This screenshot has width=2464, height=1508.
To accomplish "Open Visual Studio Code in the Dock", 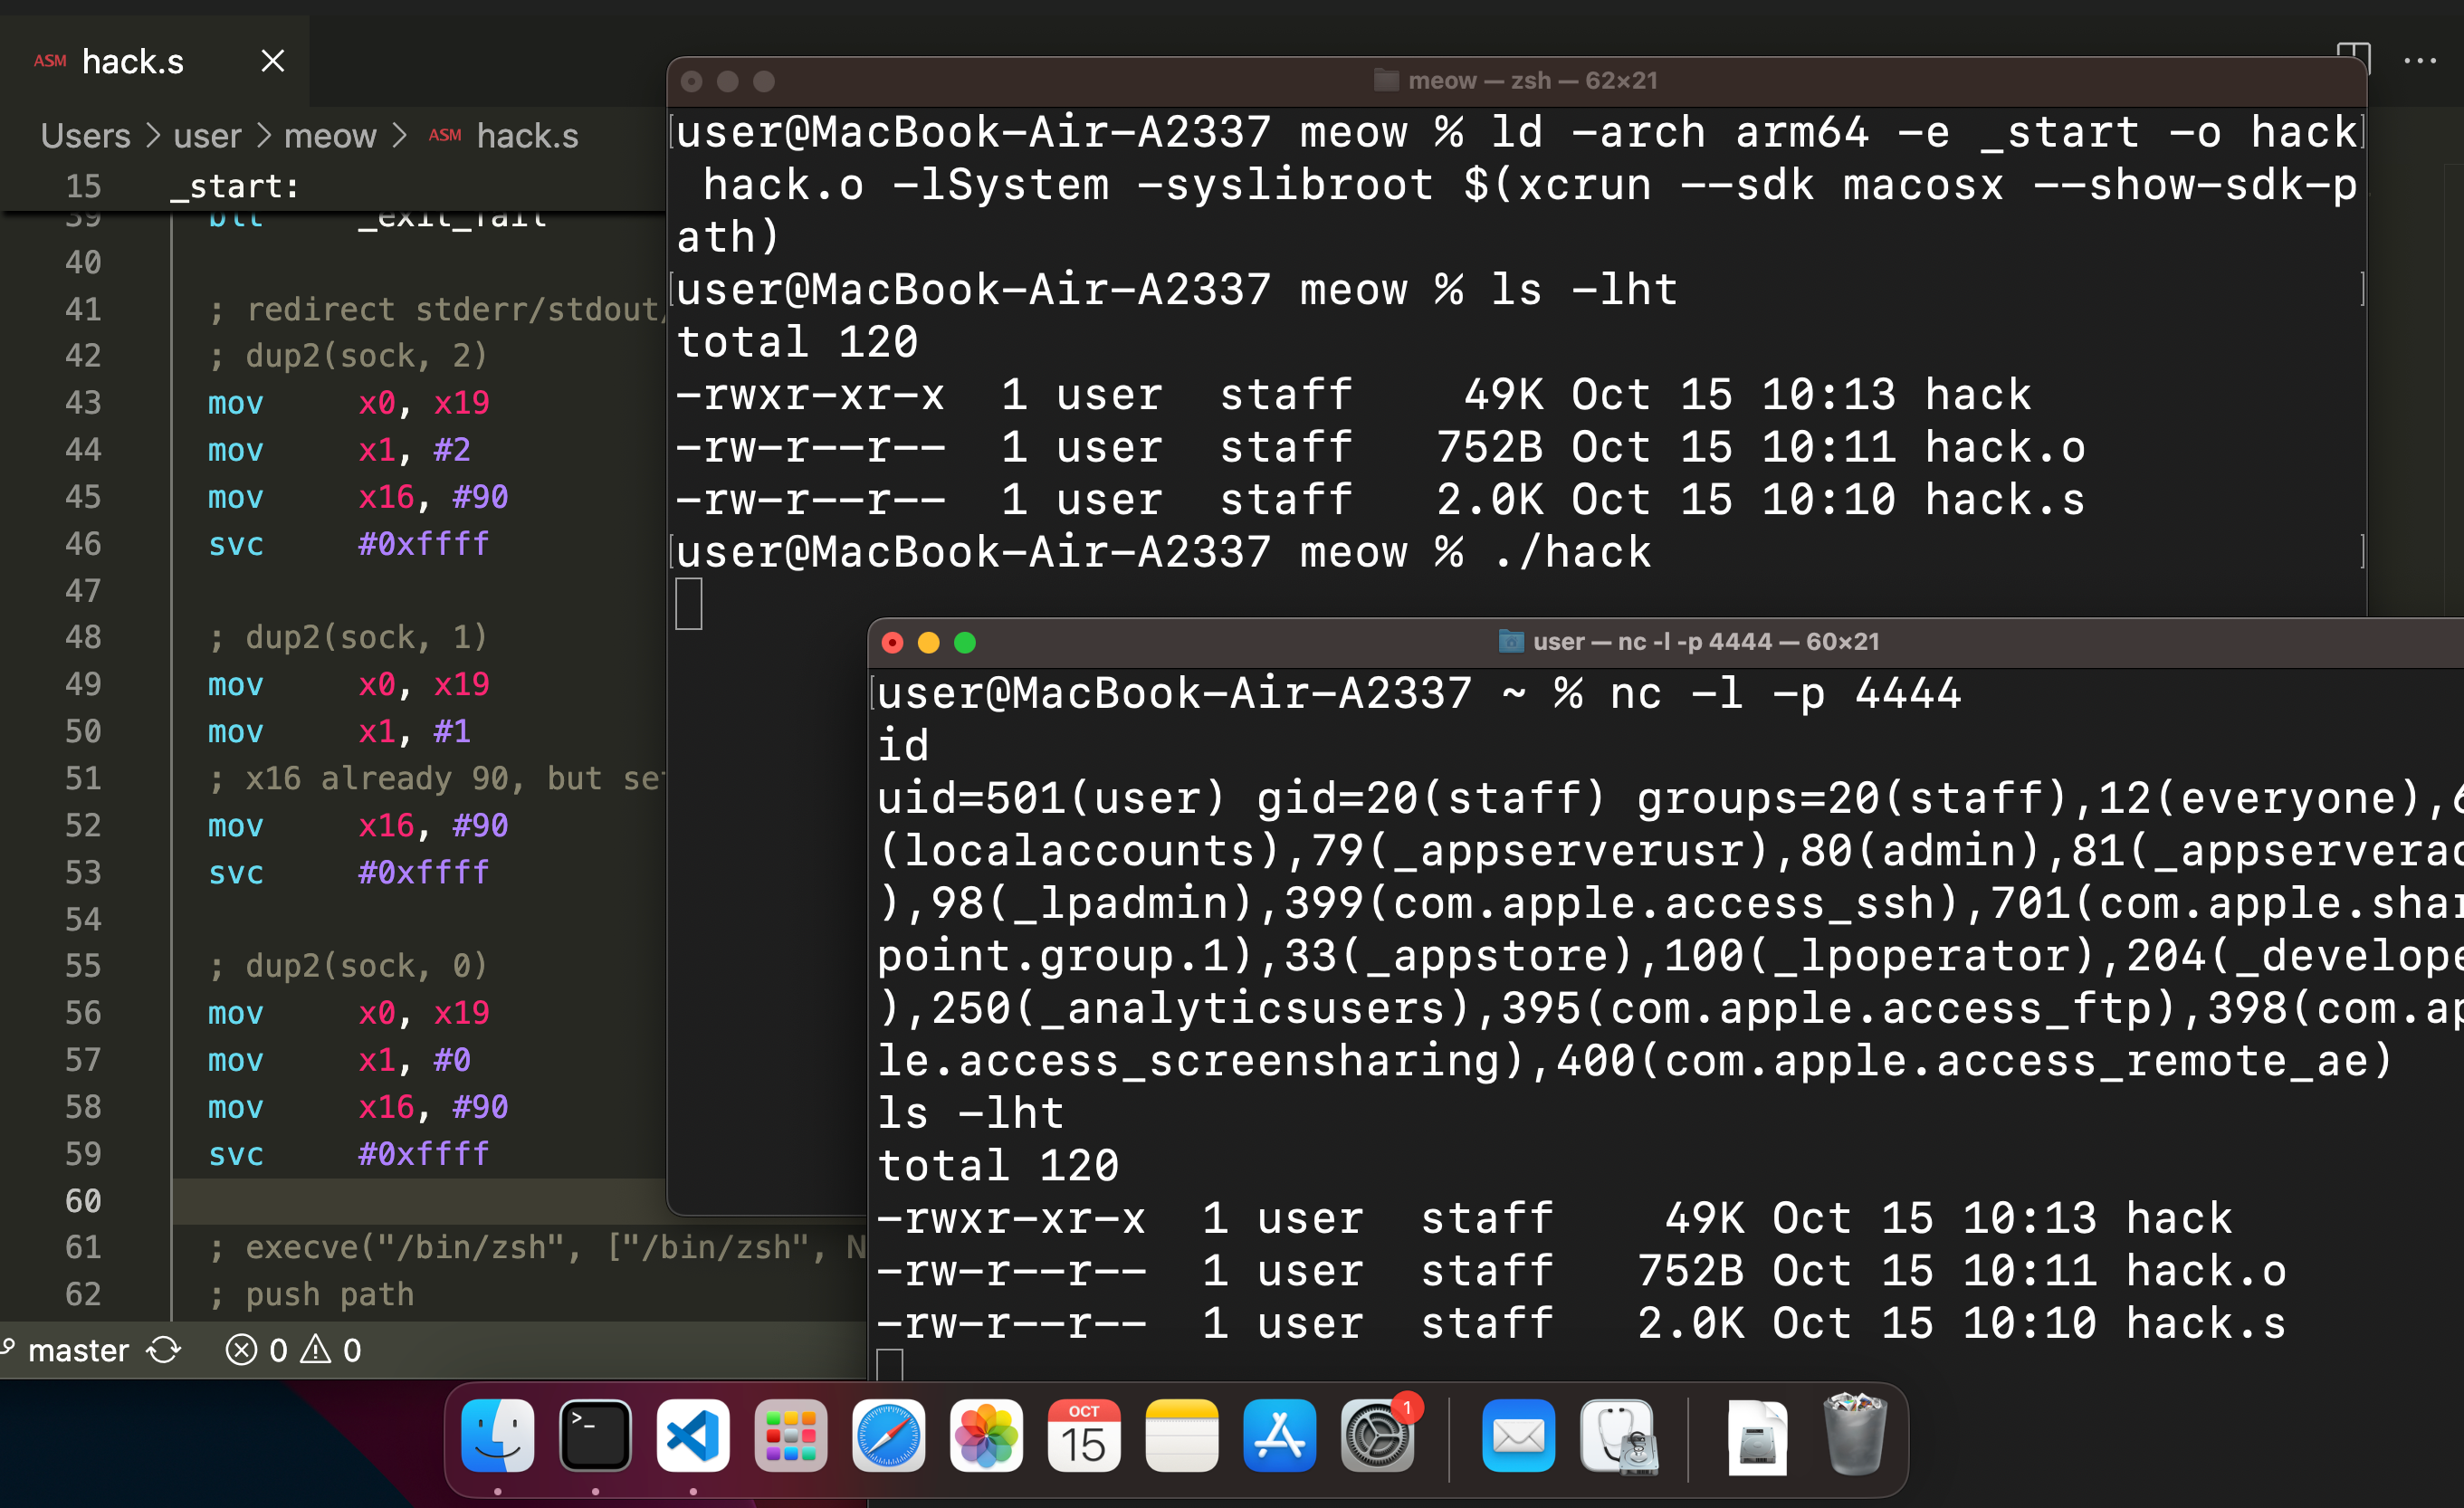I will (x=692, y=1437).
